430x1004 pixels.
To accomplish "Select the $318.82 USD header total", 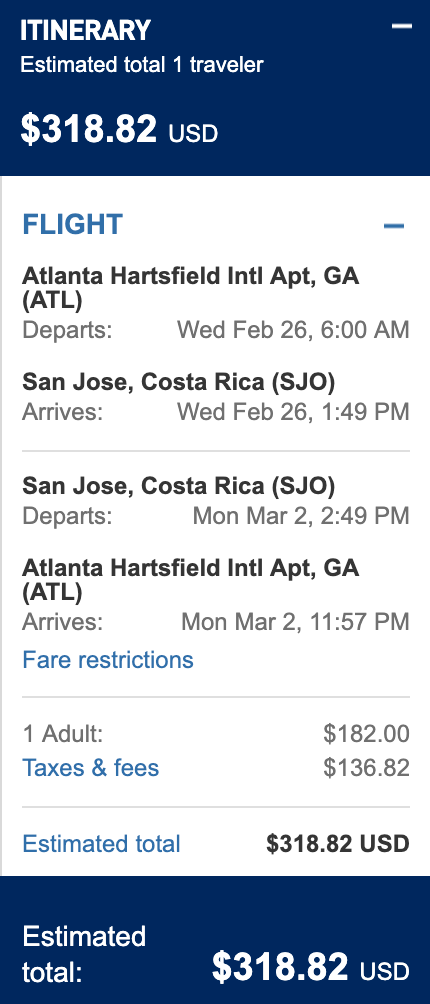I will (x=119, y=129).
